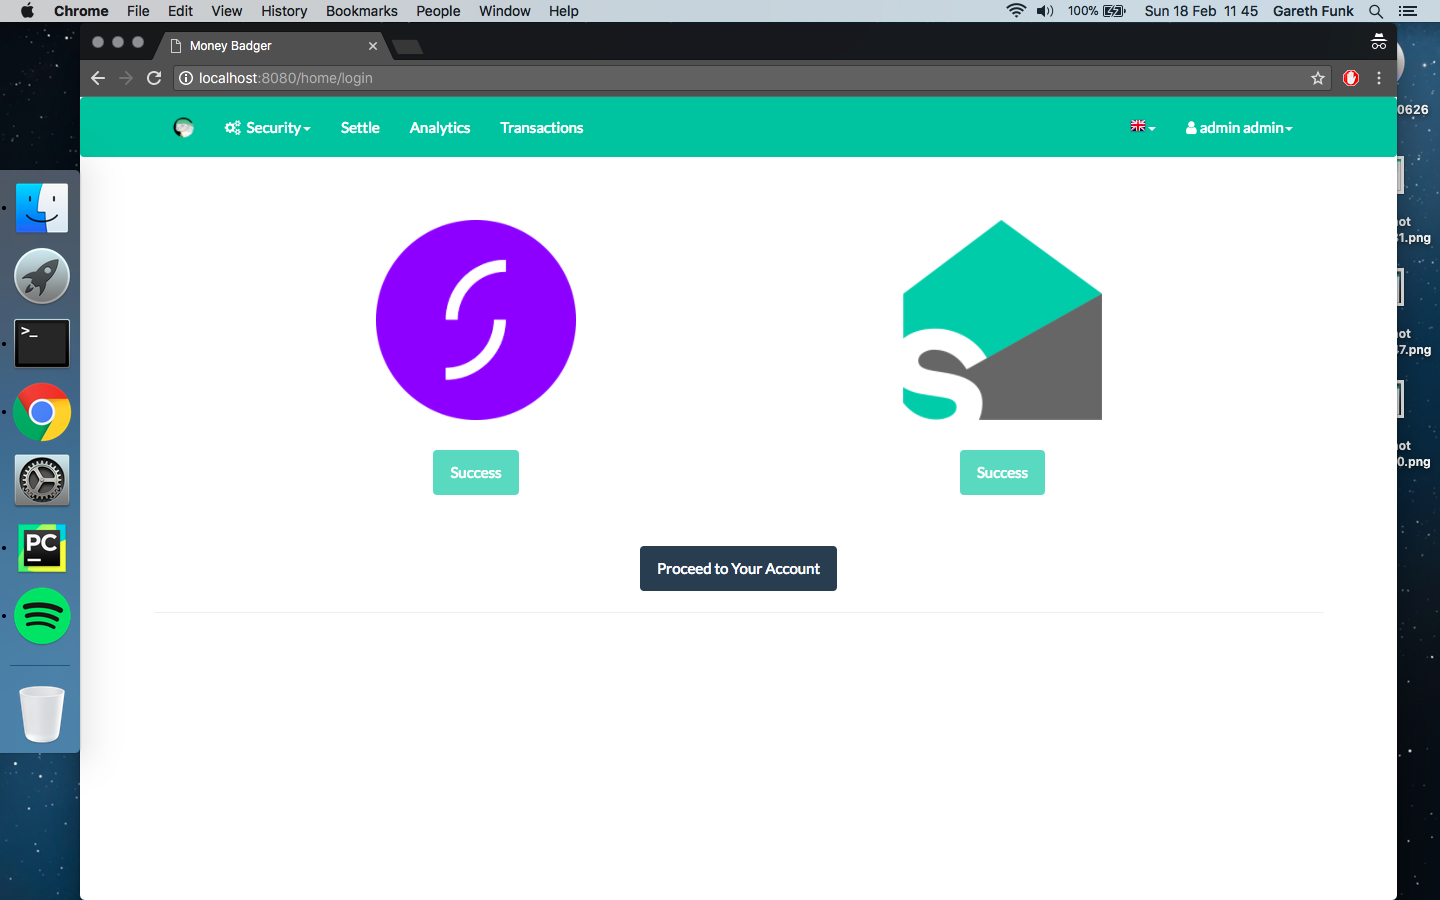1440x900 pixels.
Task: Open the History menu
Action: pos(284,11)
